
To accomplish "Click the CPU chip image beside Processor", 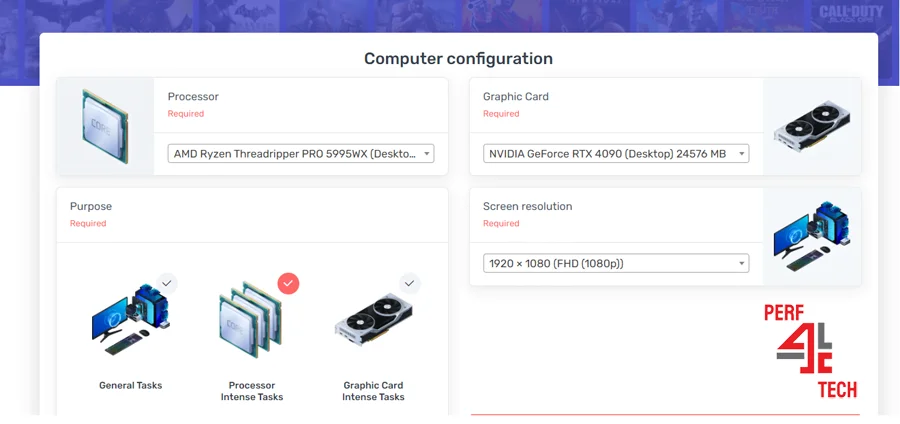I will pyautogui.click(x=105, y=126).
